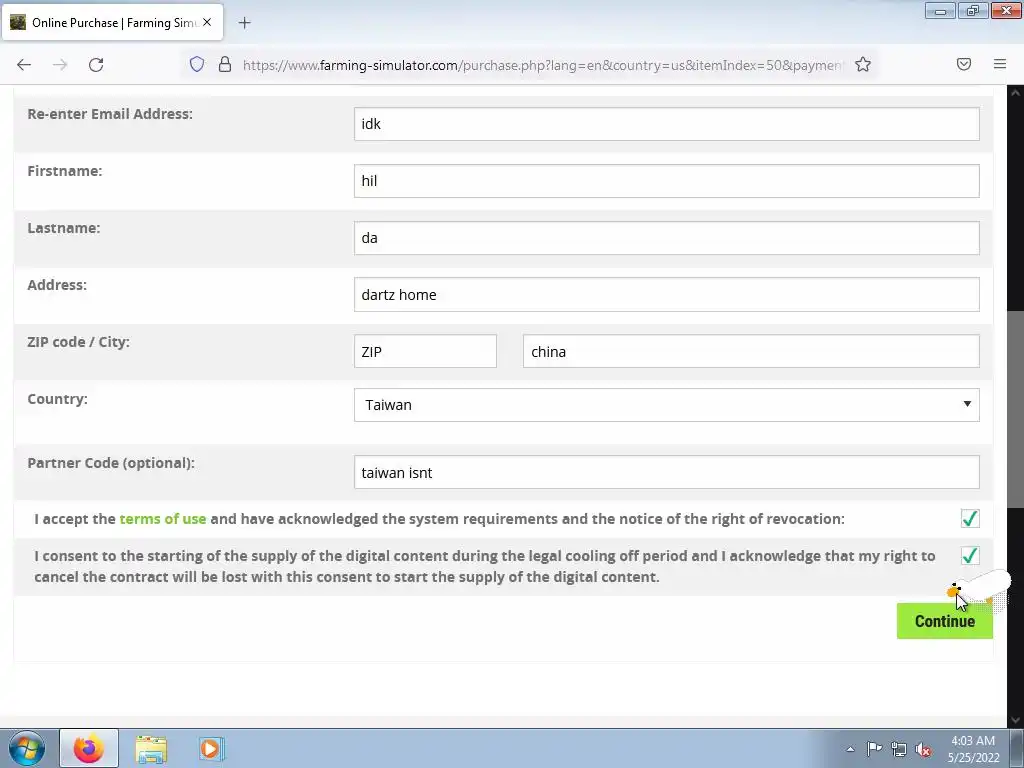Viewport: 1024px width, 768px height.
Task: Click the ZIP code field
Action: tap(425, 351)
